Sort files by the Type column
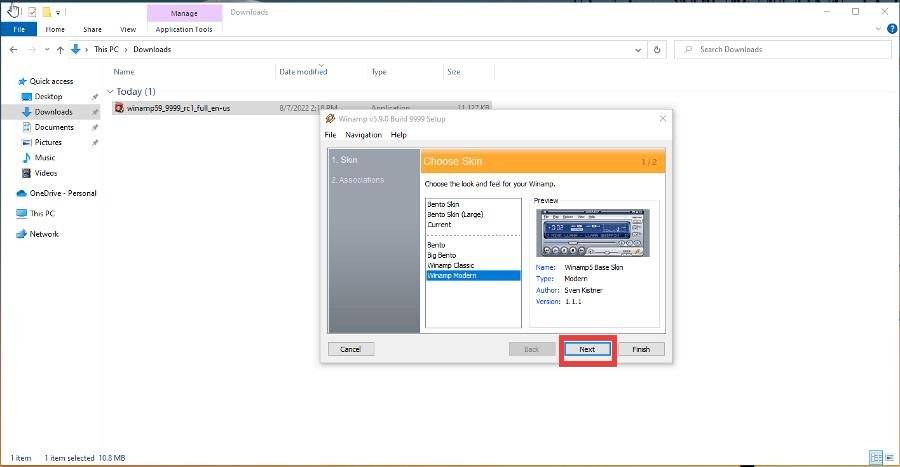This screenshot has width=900, height=467. point(379,72)
